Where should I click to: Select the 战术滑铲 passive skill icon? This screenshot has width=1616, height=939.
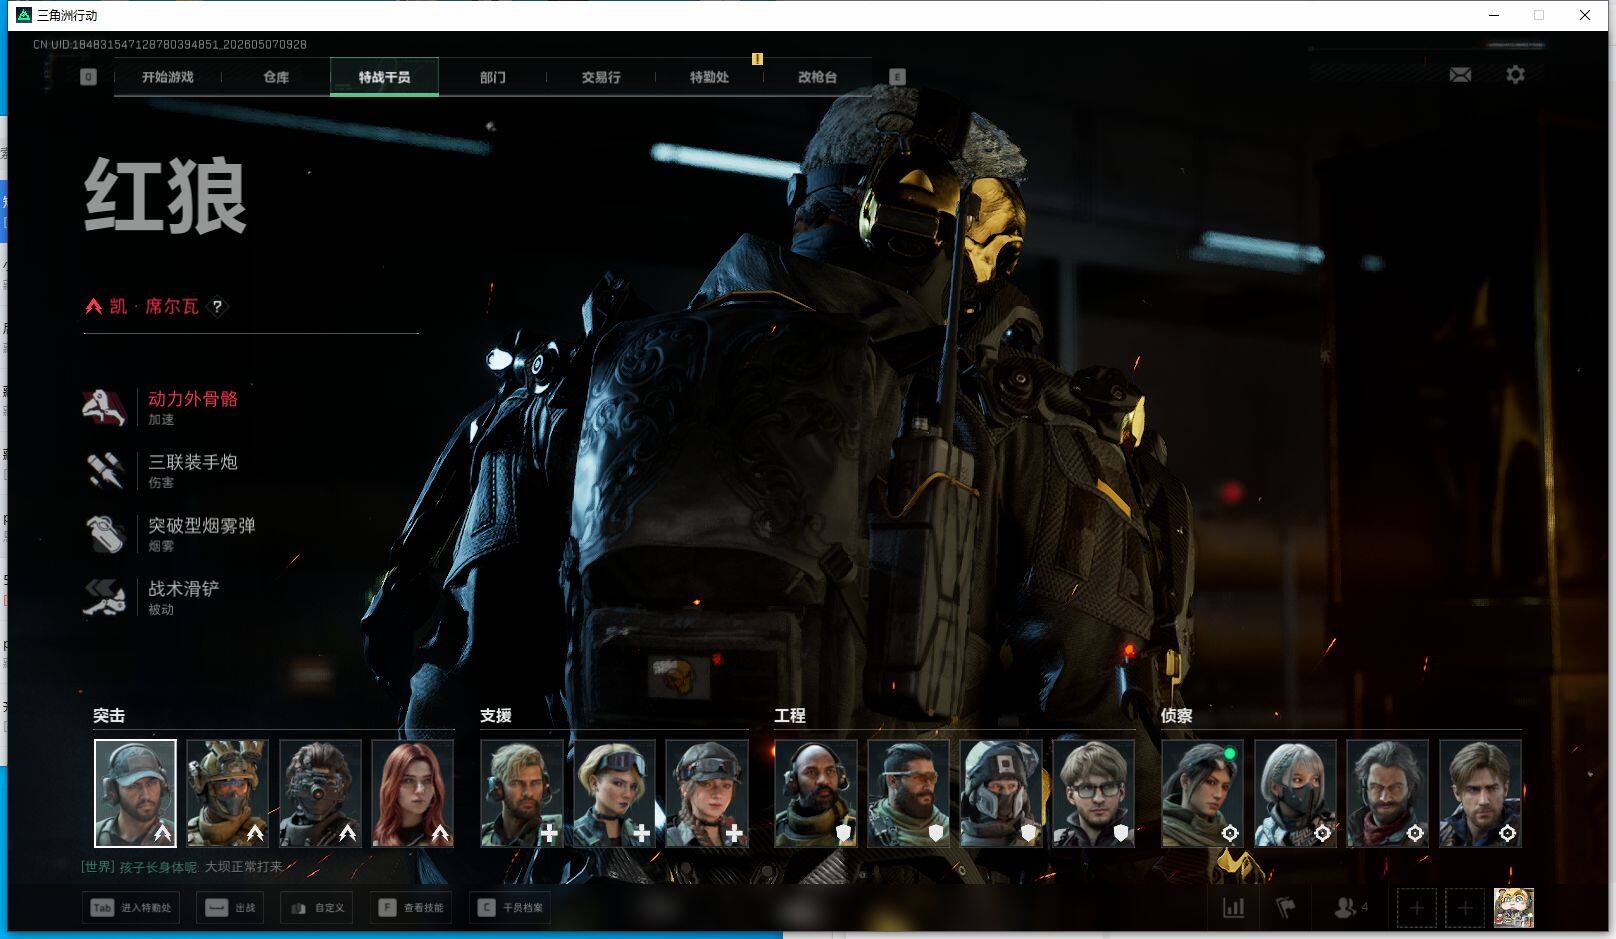coord(105,597)
